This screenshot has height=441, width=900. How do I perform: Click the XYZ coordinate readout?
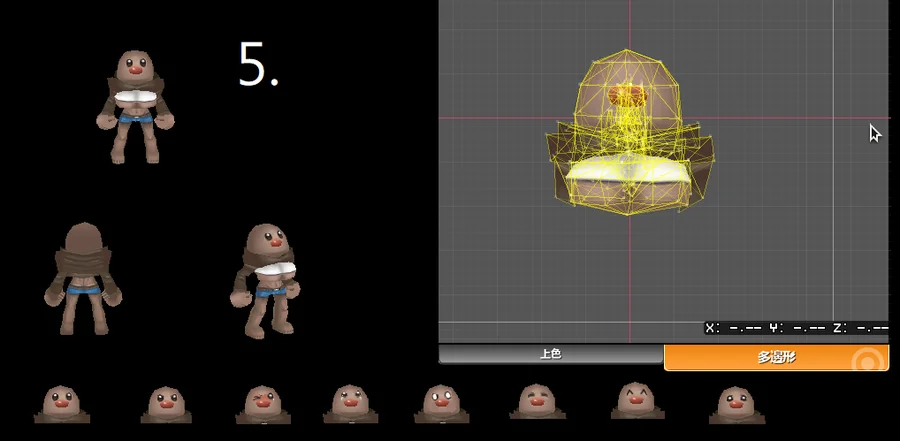(796, 328)
